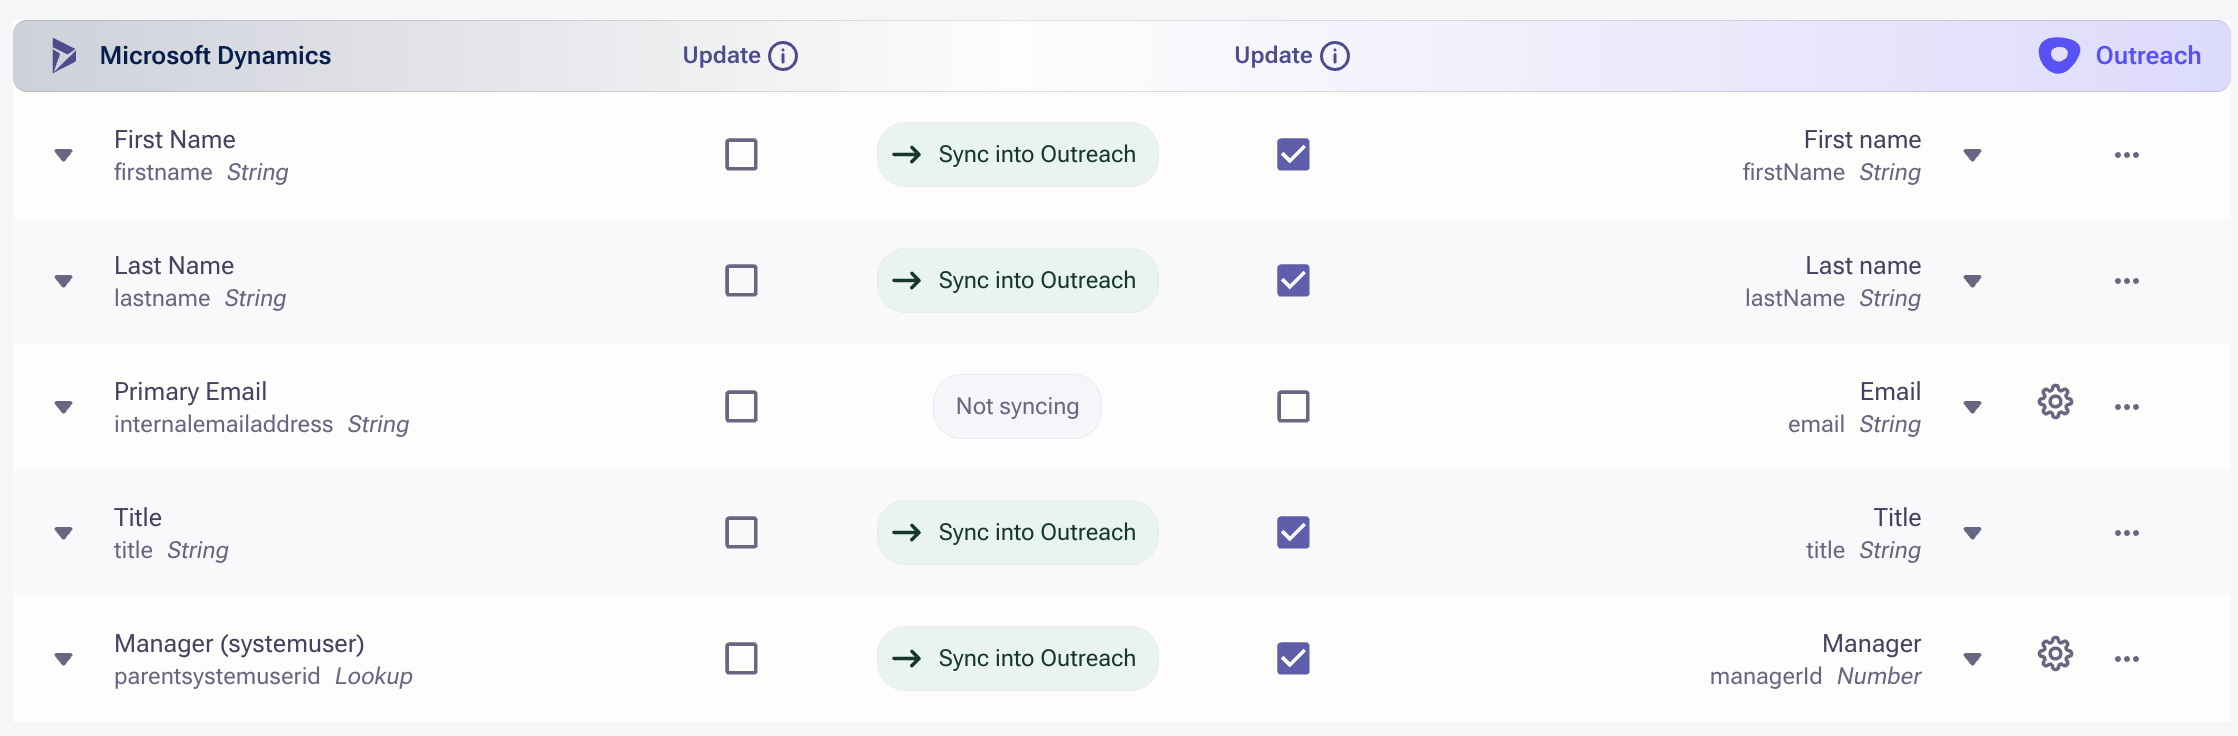Screen dimensions: 2238x736
Task: Open more options for Manager row
Action: tap(2127, 659)
